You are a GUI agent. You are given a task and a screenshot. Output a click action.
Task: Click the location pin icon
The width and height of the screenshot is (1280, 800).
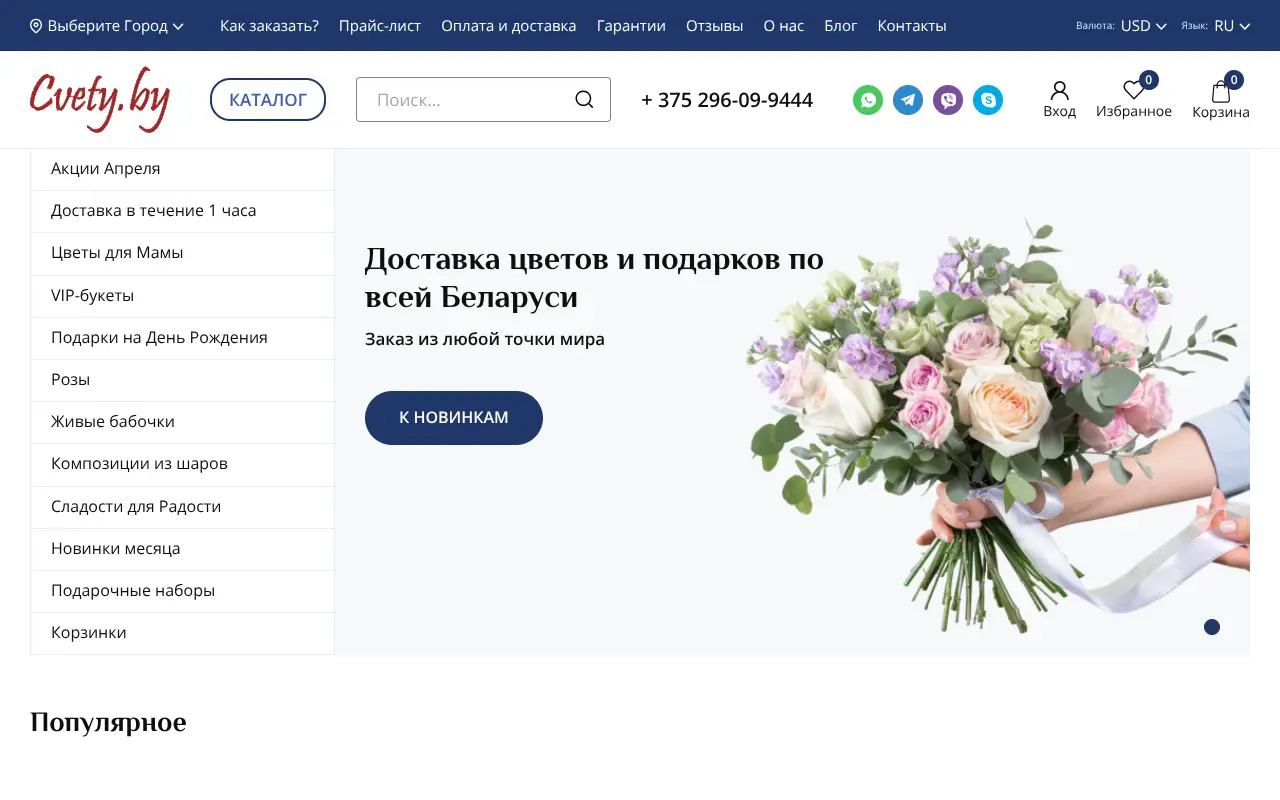(x=35, y=25)
